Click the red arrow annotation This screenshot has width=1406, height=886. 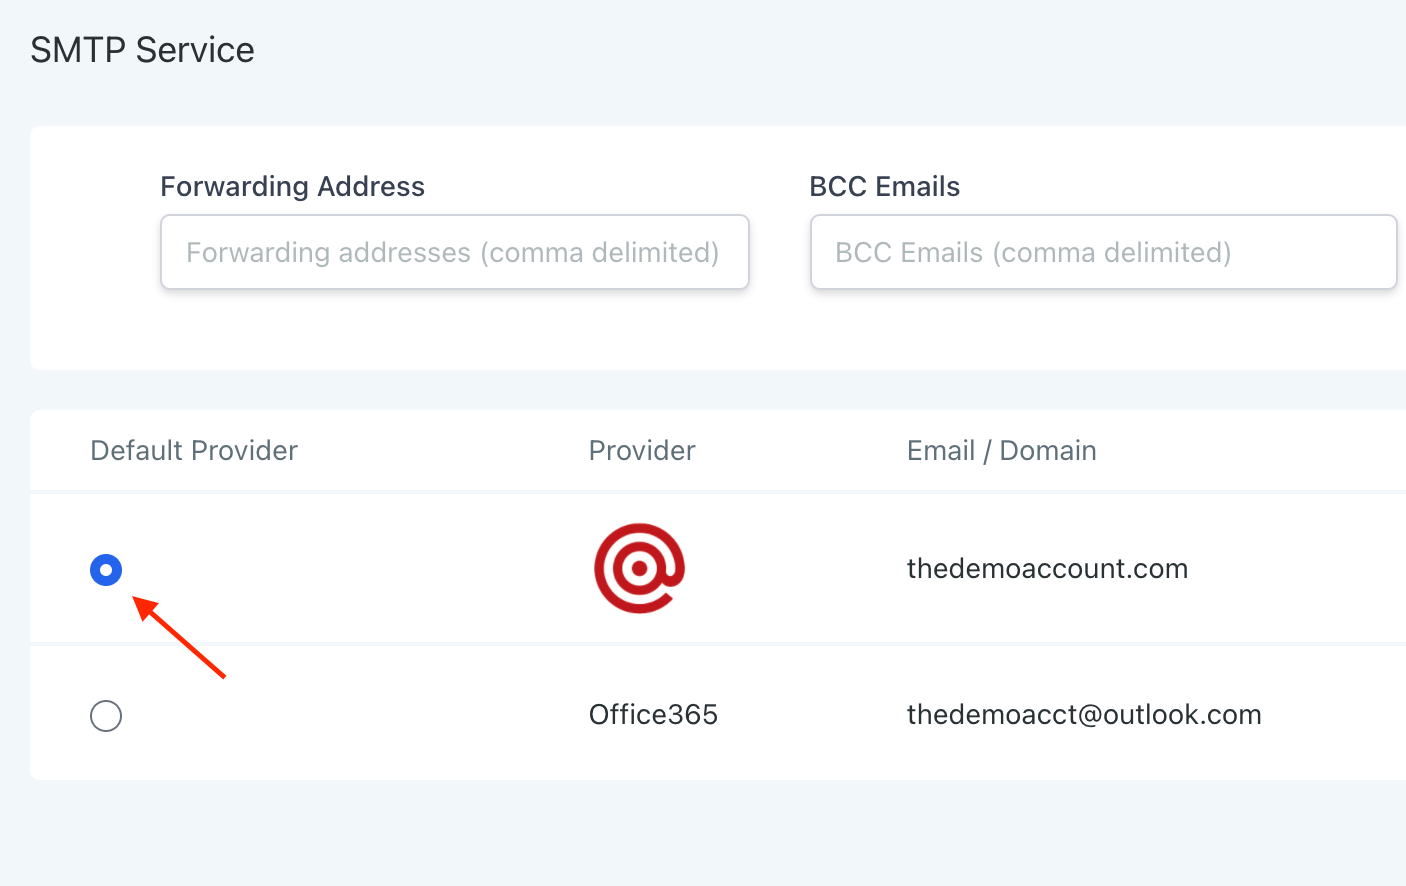[x=180, y=637]
